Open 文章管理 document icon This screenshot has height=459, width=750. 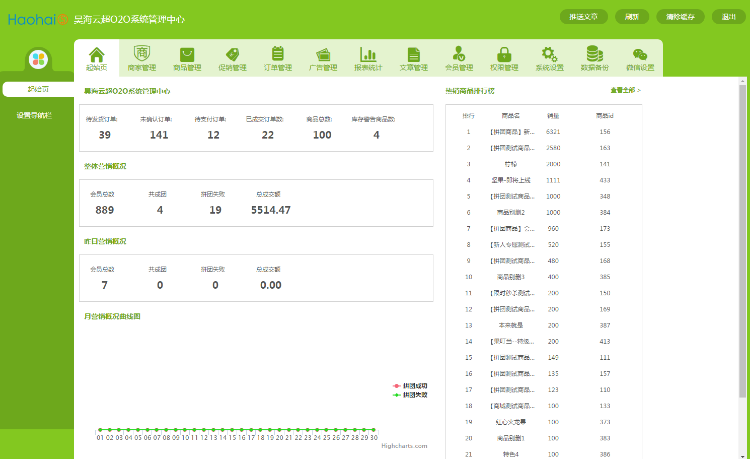[x=413, y=54]
